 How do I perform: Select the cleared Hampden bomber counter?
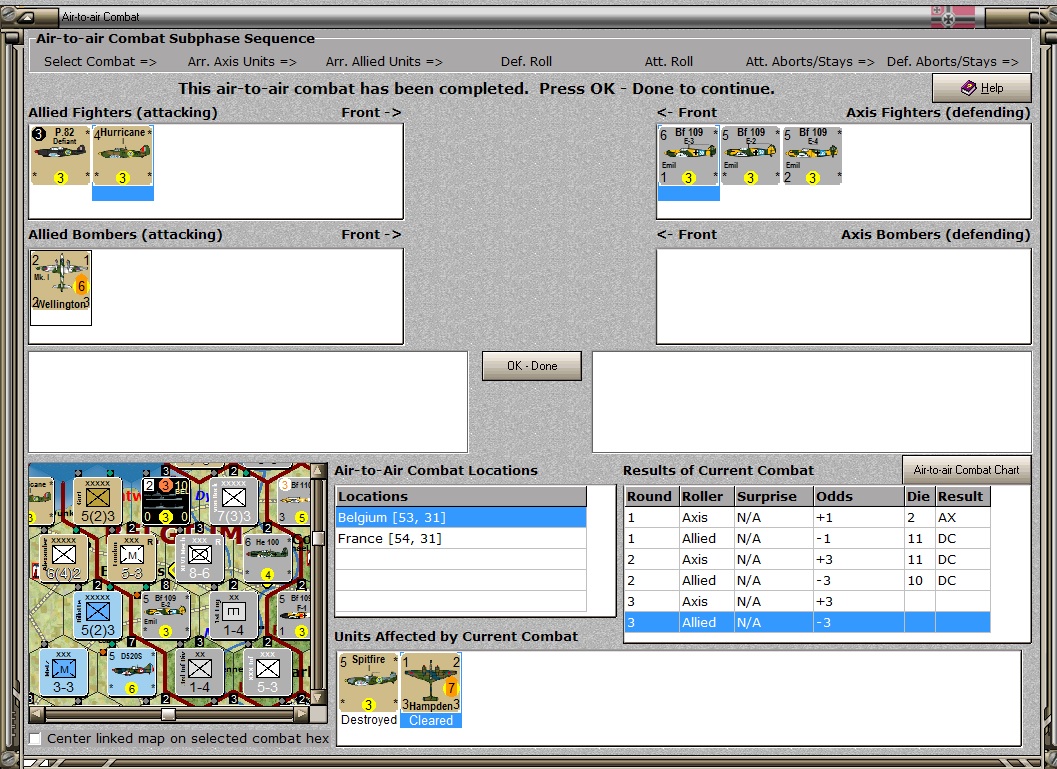click(430, 683)
